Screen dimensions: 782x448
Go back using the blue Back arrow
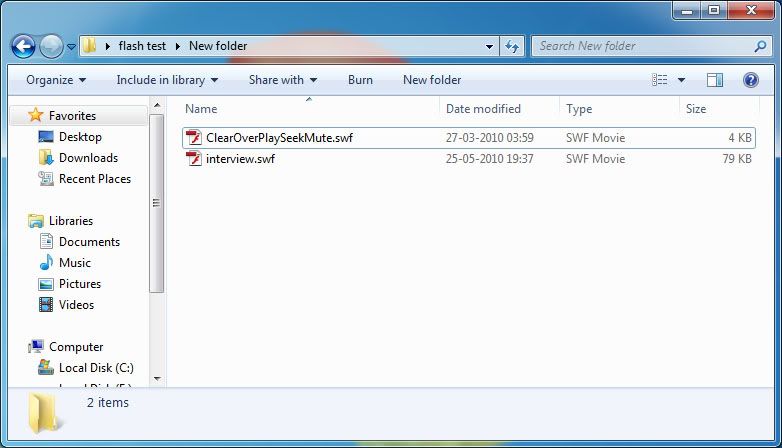point(23,46)
